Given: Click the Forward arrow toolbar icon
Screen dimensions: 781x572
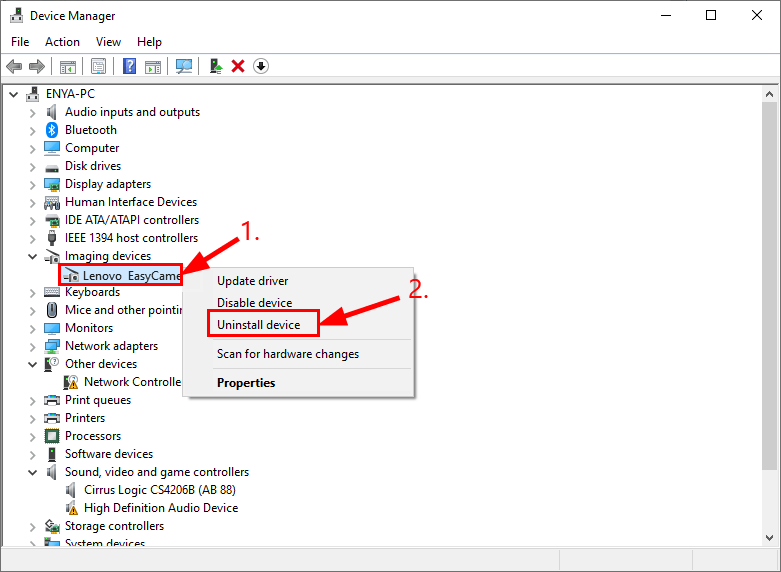Looking at the screenshot, I should coord(37,66).
